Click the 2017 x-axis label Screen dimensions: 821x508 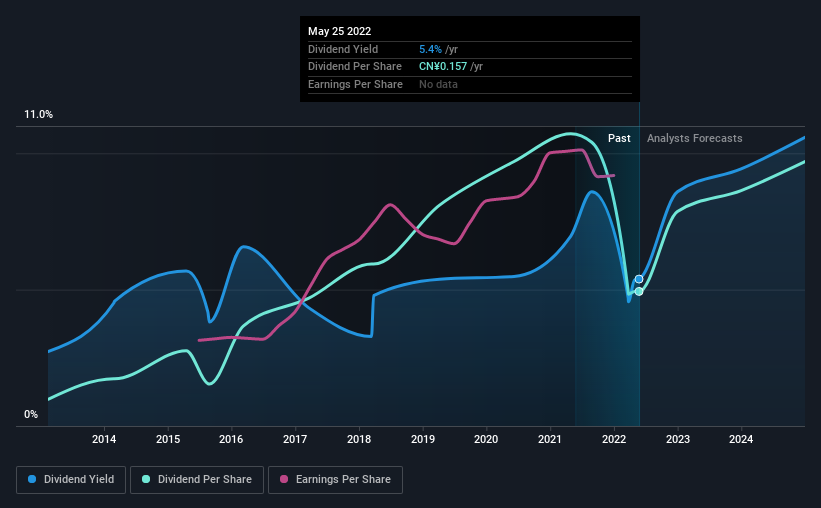click(x=295, y=439)
